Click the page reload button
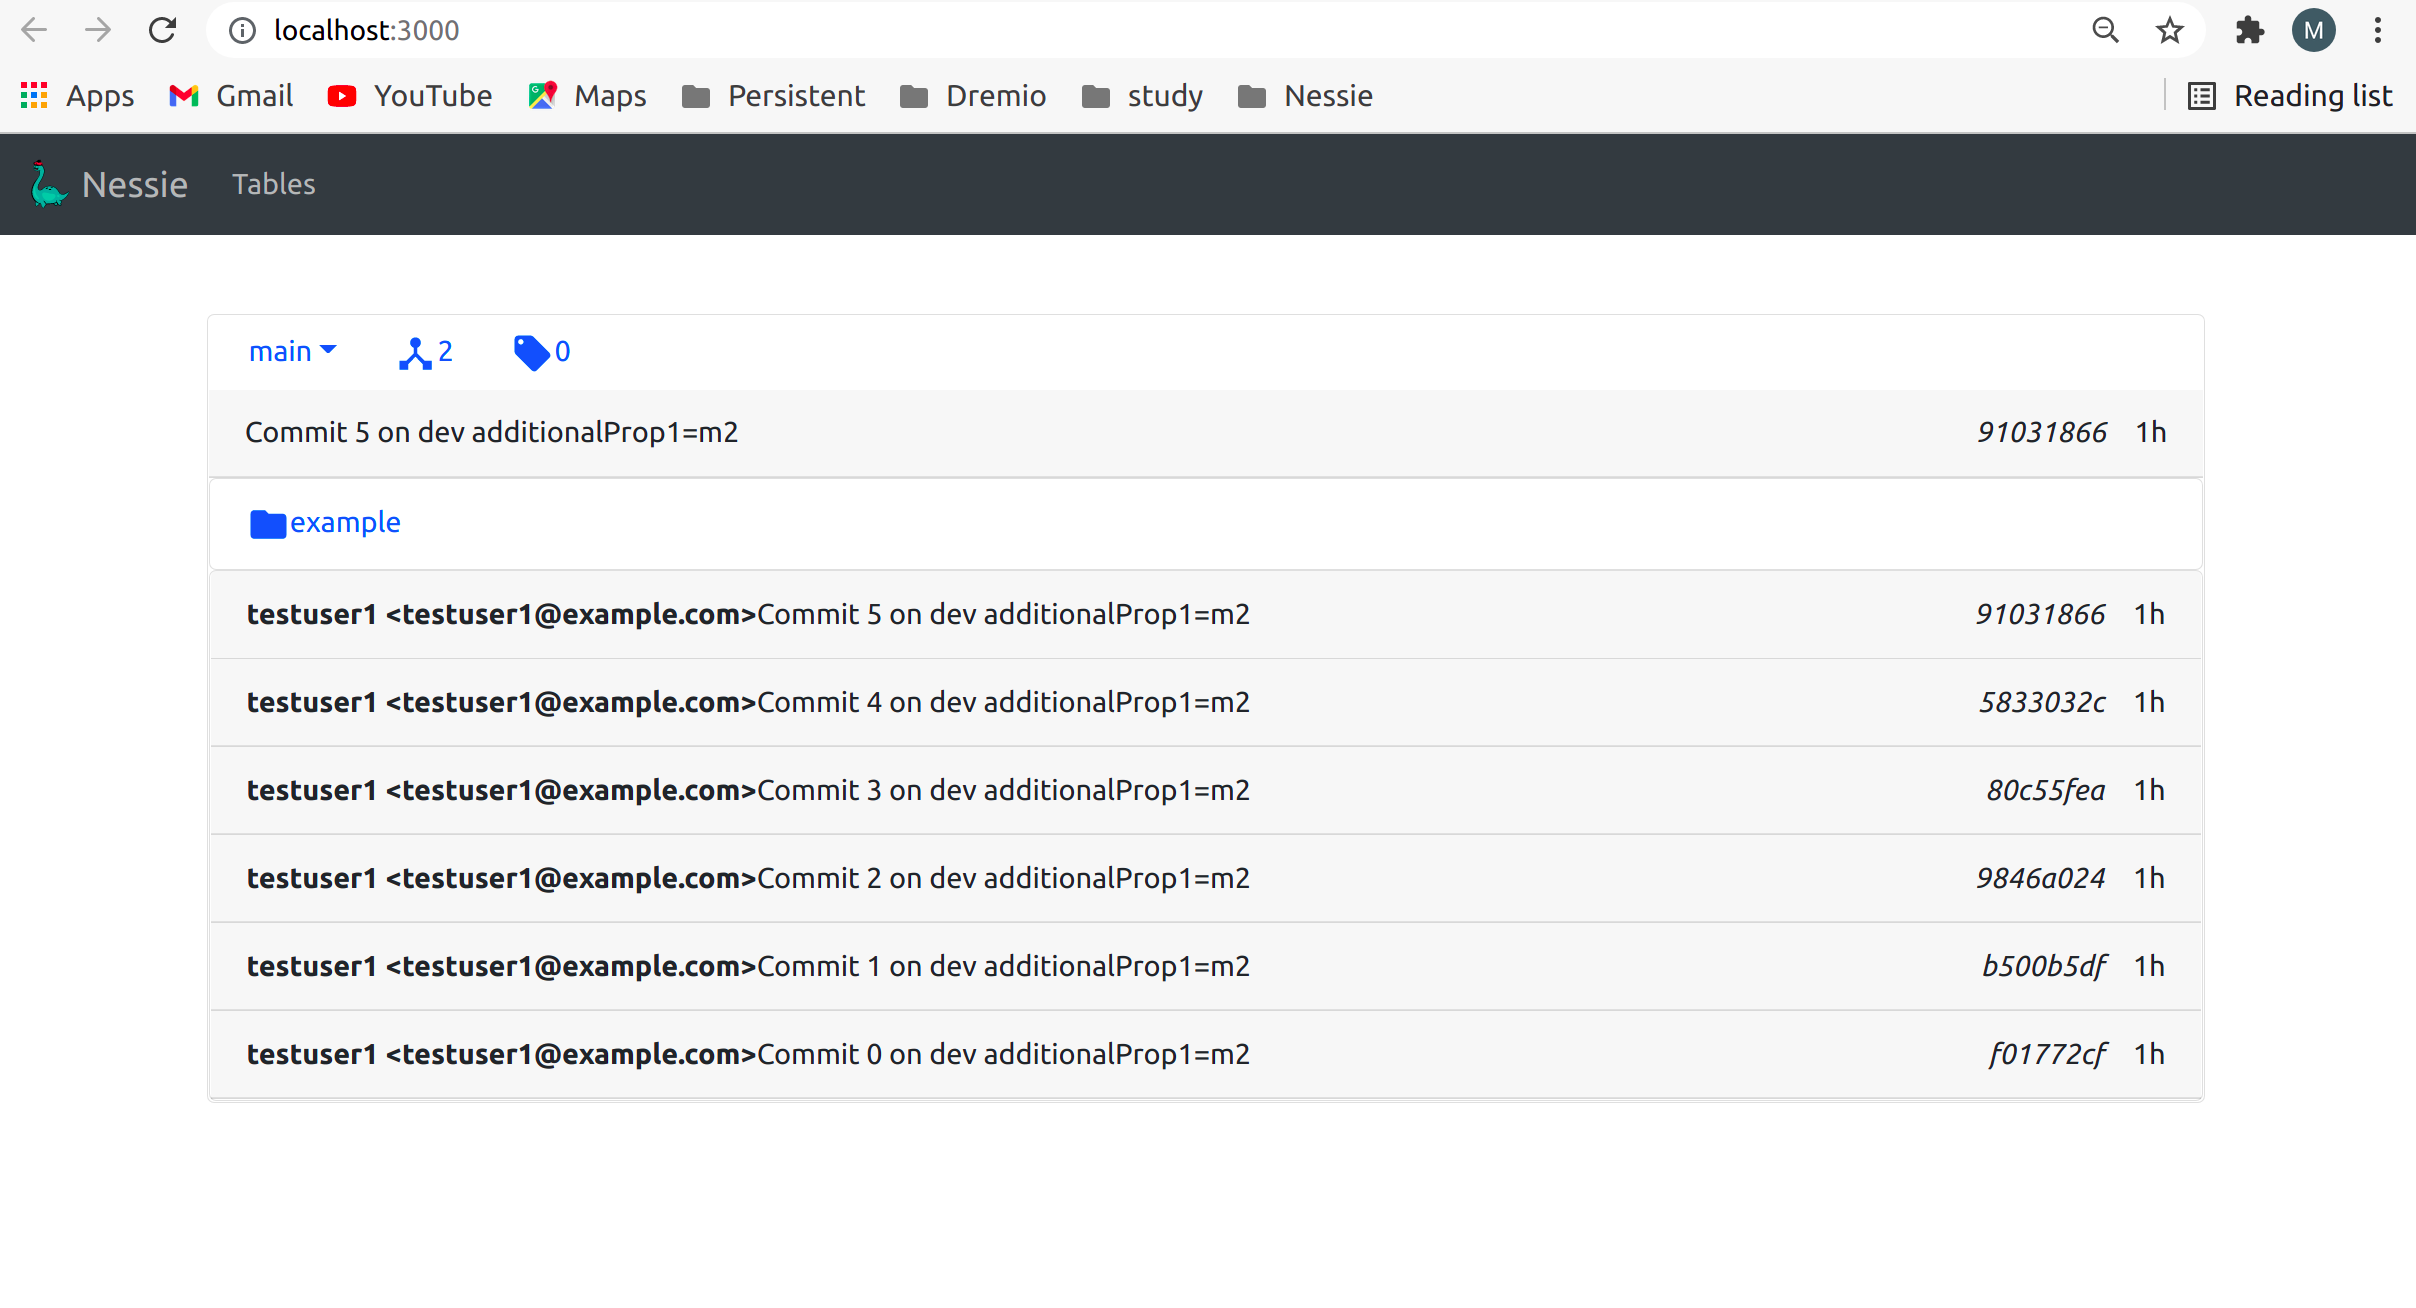Viewport: 2416px width, 1308px height. click(163, 30)
